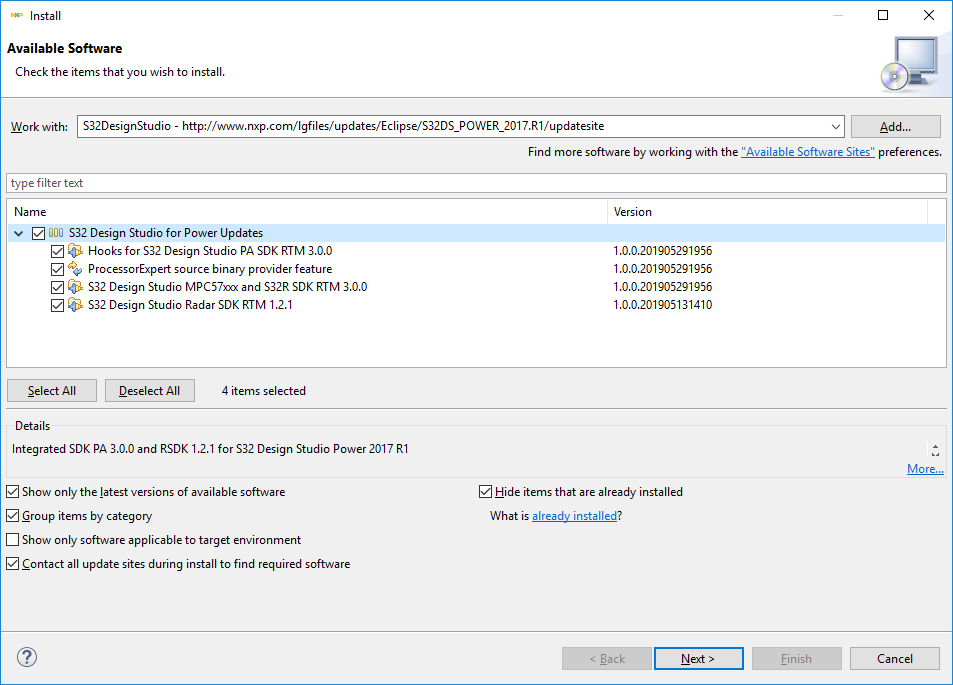Click version 1.0.0.201905131410 cell
This screenshot has height=685, width=953.
[x=662, y=305]
